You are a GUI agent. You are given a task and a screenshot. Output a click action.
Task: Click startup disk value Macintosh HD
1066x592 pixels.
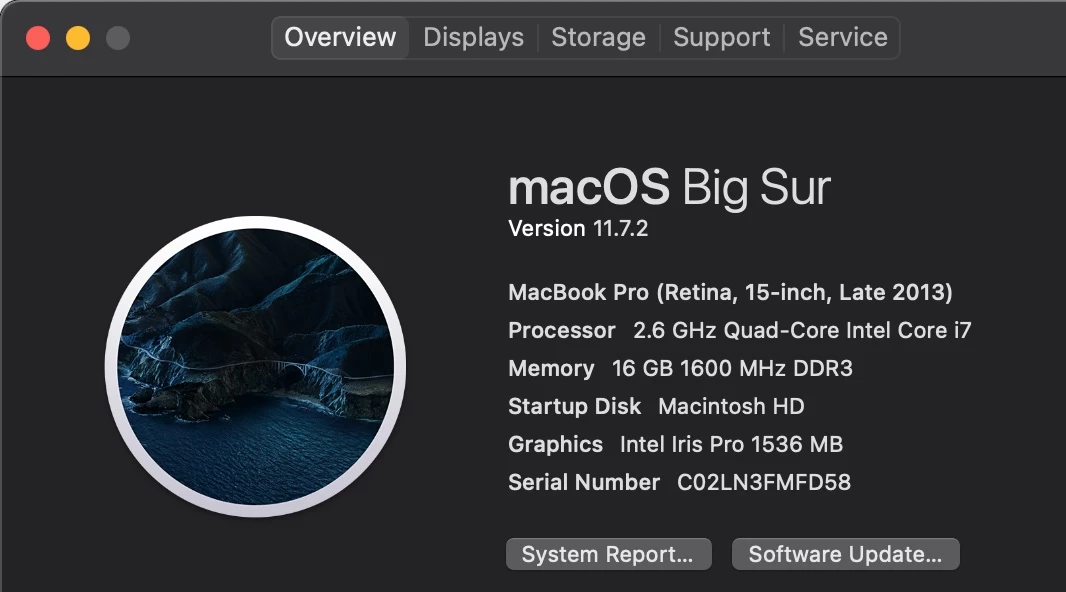tap(732, 406)
